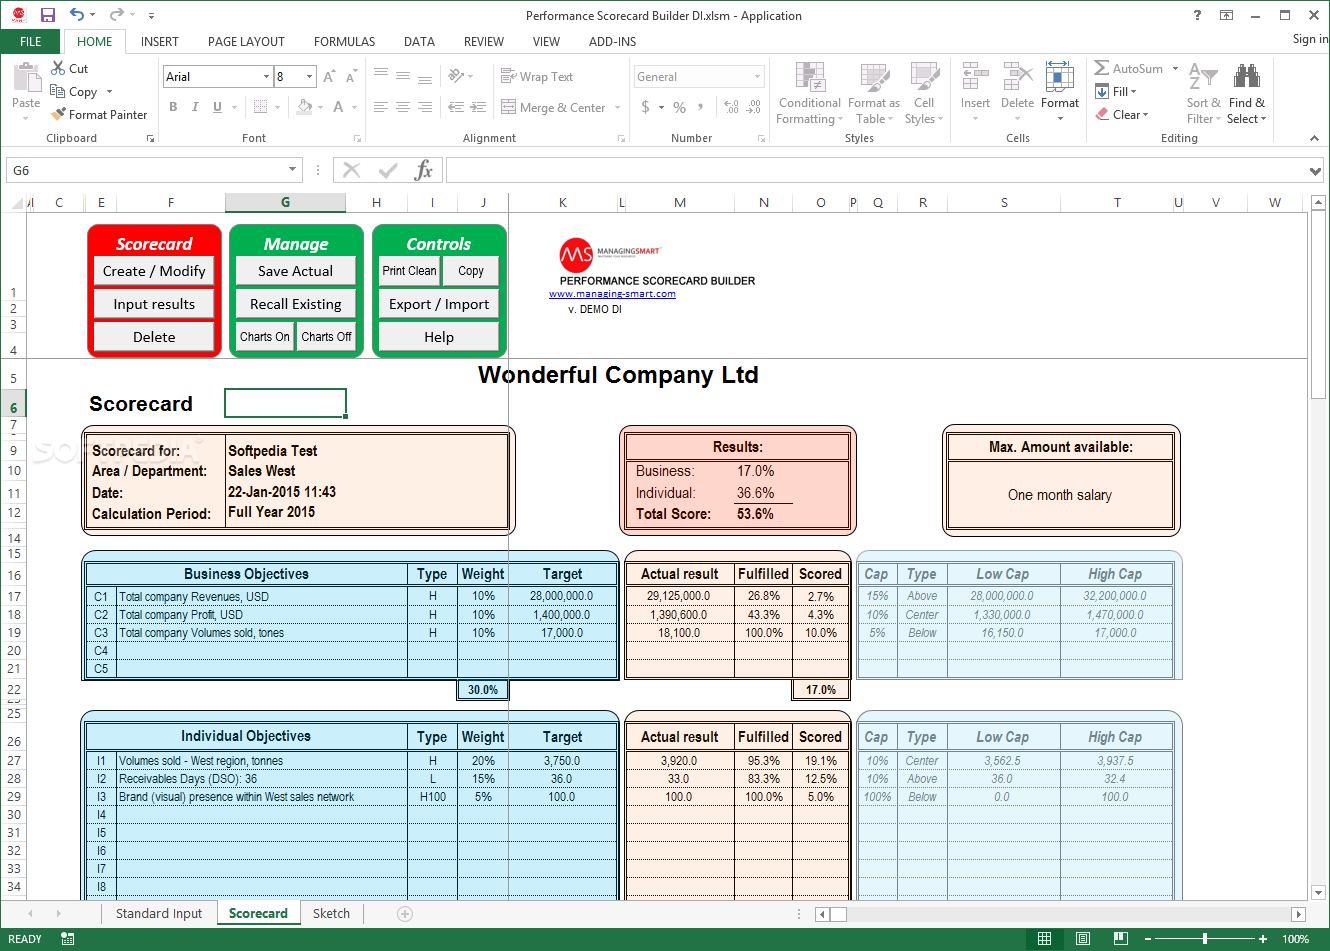Center cell text horizontally
This screenshot has height=951, width=1330.
[403, 107]
